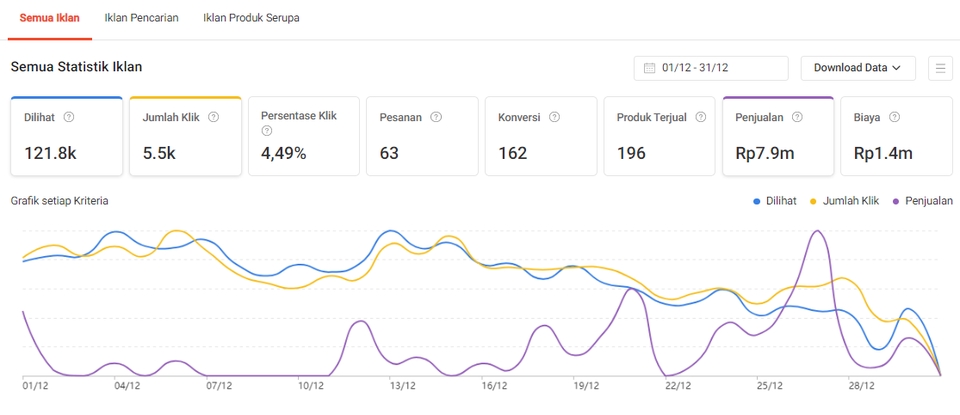Click the help icon next to Penjualan

[798, 117]
